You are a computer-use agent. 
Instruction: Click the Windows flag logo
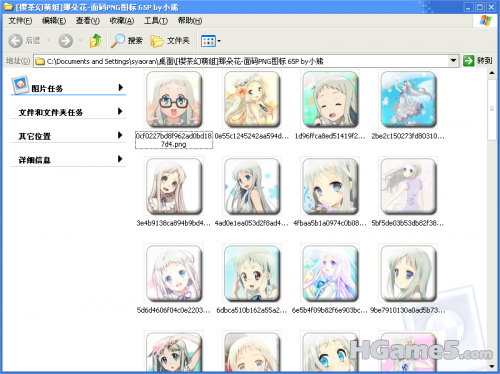coord(486,21)
